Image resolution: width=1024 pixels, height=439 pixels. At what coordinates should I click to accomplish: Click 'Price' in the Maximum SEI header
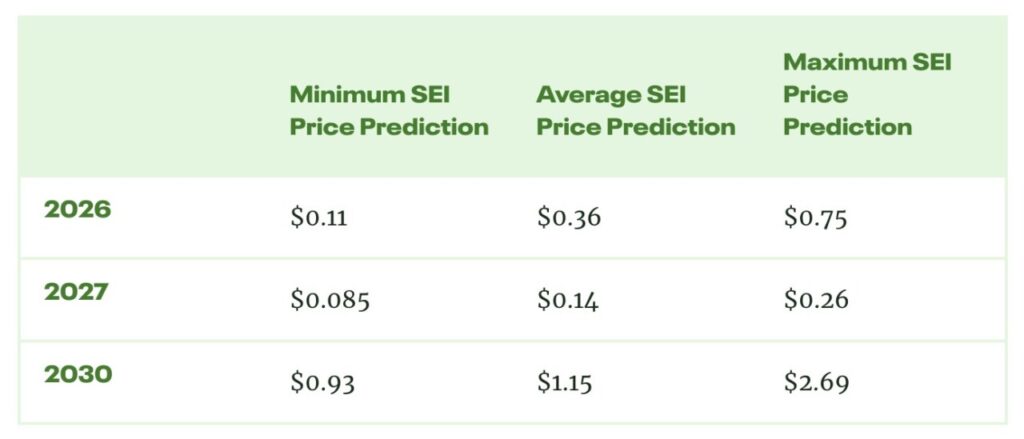(x=815, y=95)
